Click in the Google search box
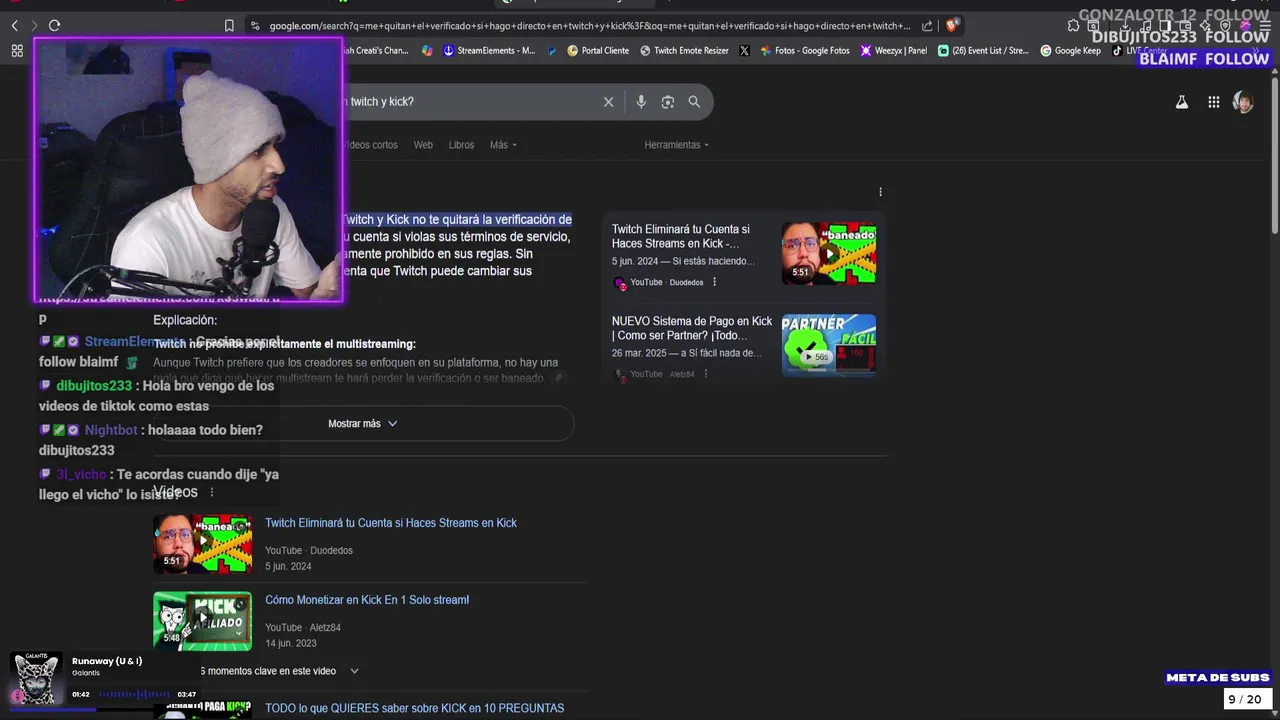The height and width of the screenshot is (720, 1280). click(468, 102)
